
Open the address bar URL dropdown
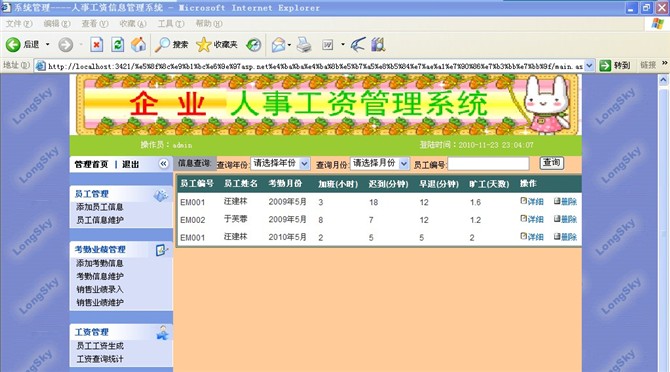pos(589,66)
